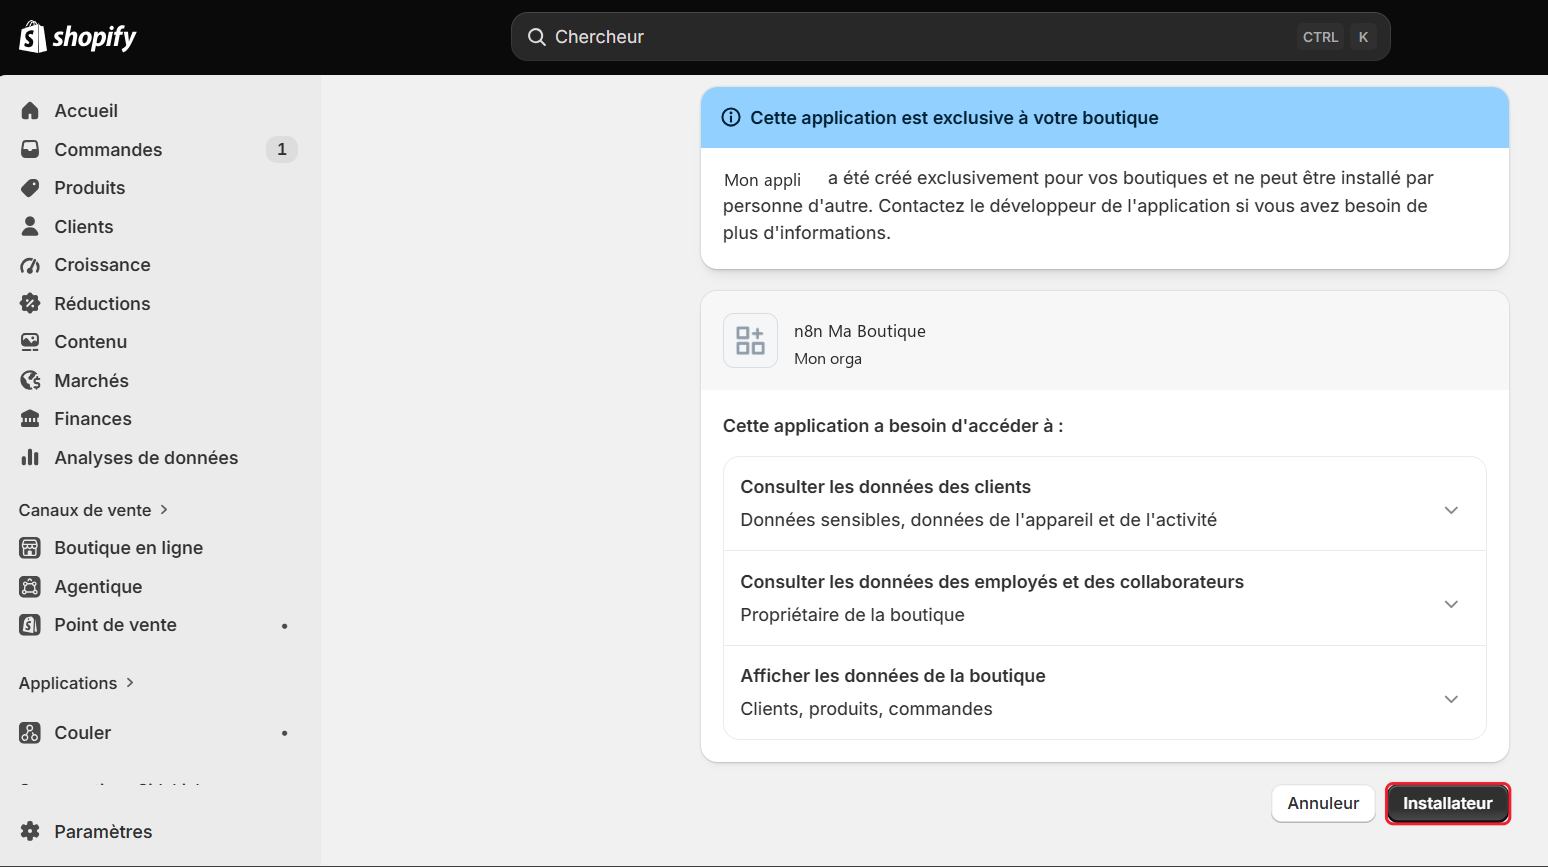
Task: Click the Croissance gauge icon
Action: point(30,265)
